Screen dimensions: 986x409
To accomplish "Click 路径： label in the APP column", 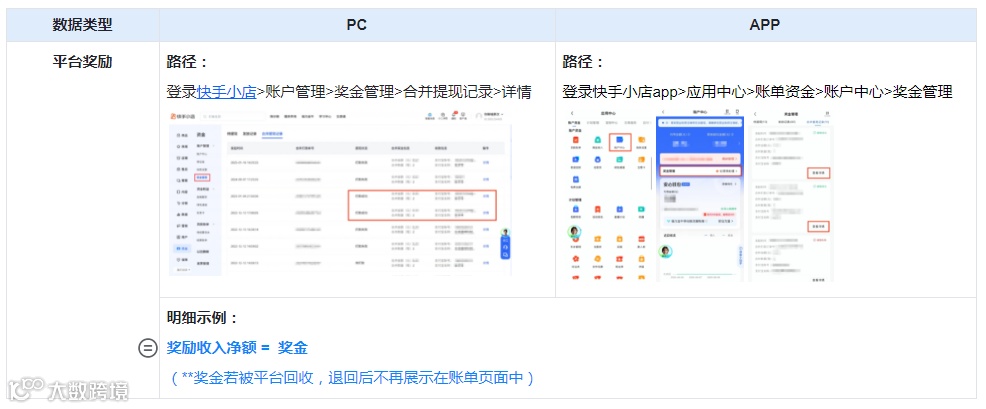I will (x=584, y=62).
